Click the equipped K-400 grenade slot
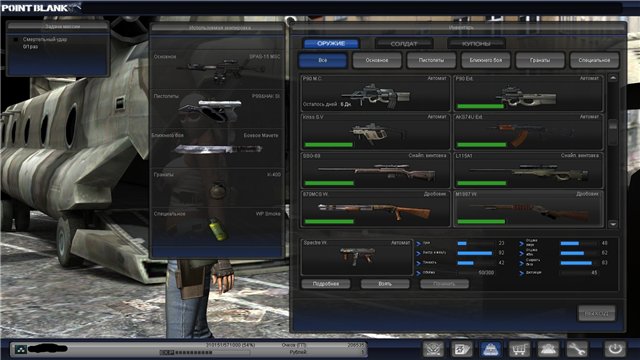Image resolution: width=640 pixels, height=360 pixels. 217,188
